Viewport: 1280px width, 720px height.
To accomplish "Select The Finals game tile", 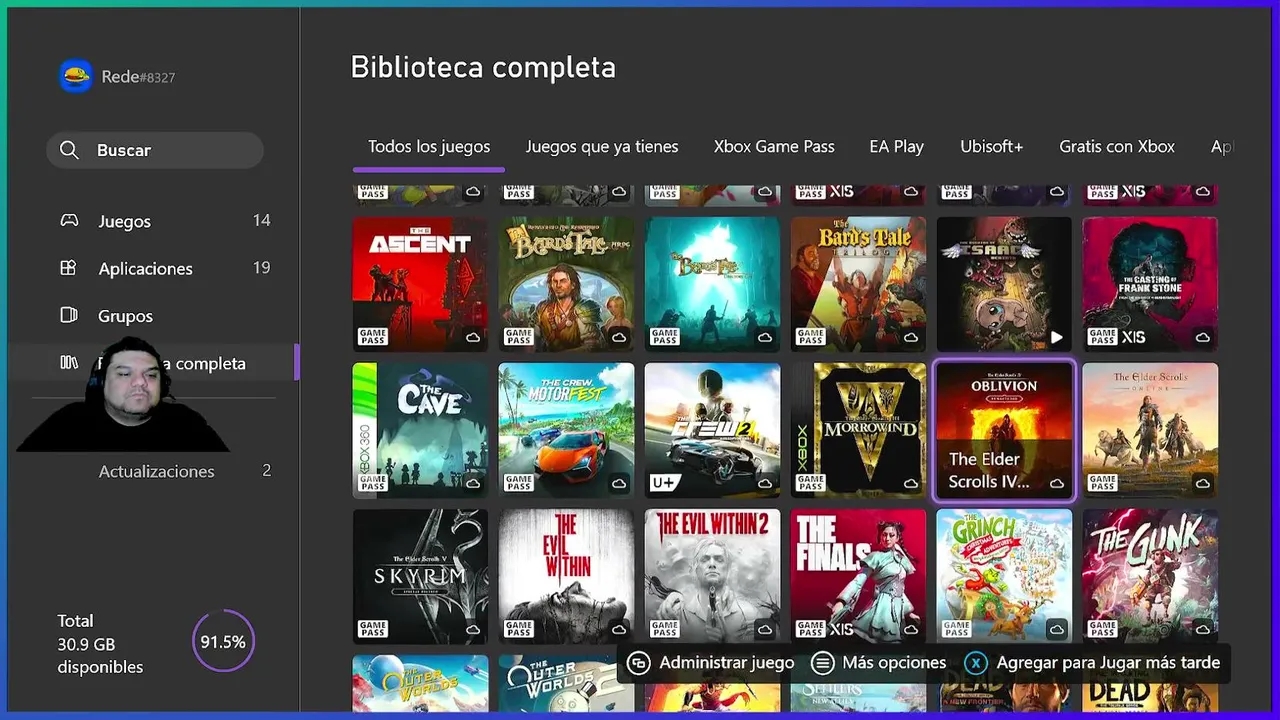I will [x=858, y=576].
